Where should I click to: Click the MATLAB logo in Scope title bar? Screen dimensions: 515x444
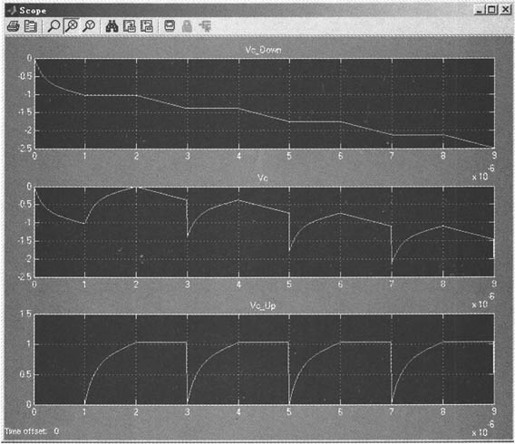12,10
